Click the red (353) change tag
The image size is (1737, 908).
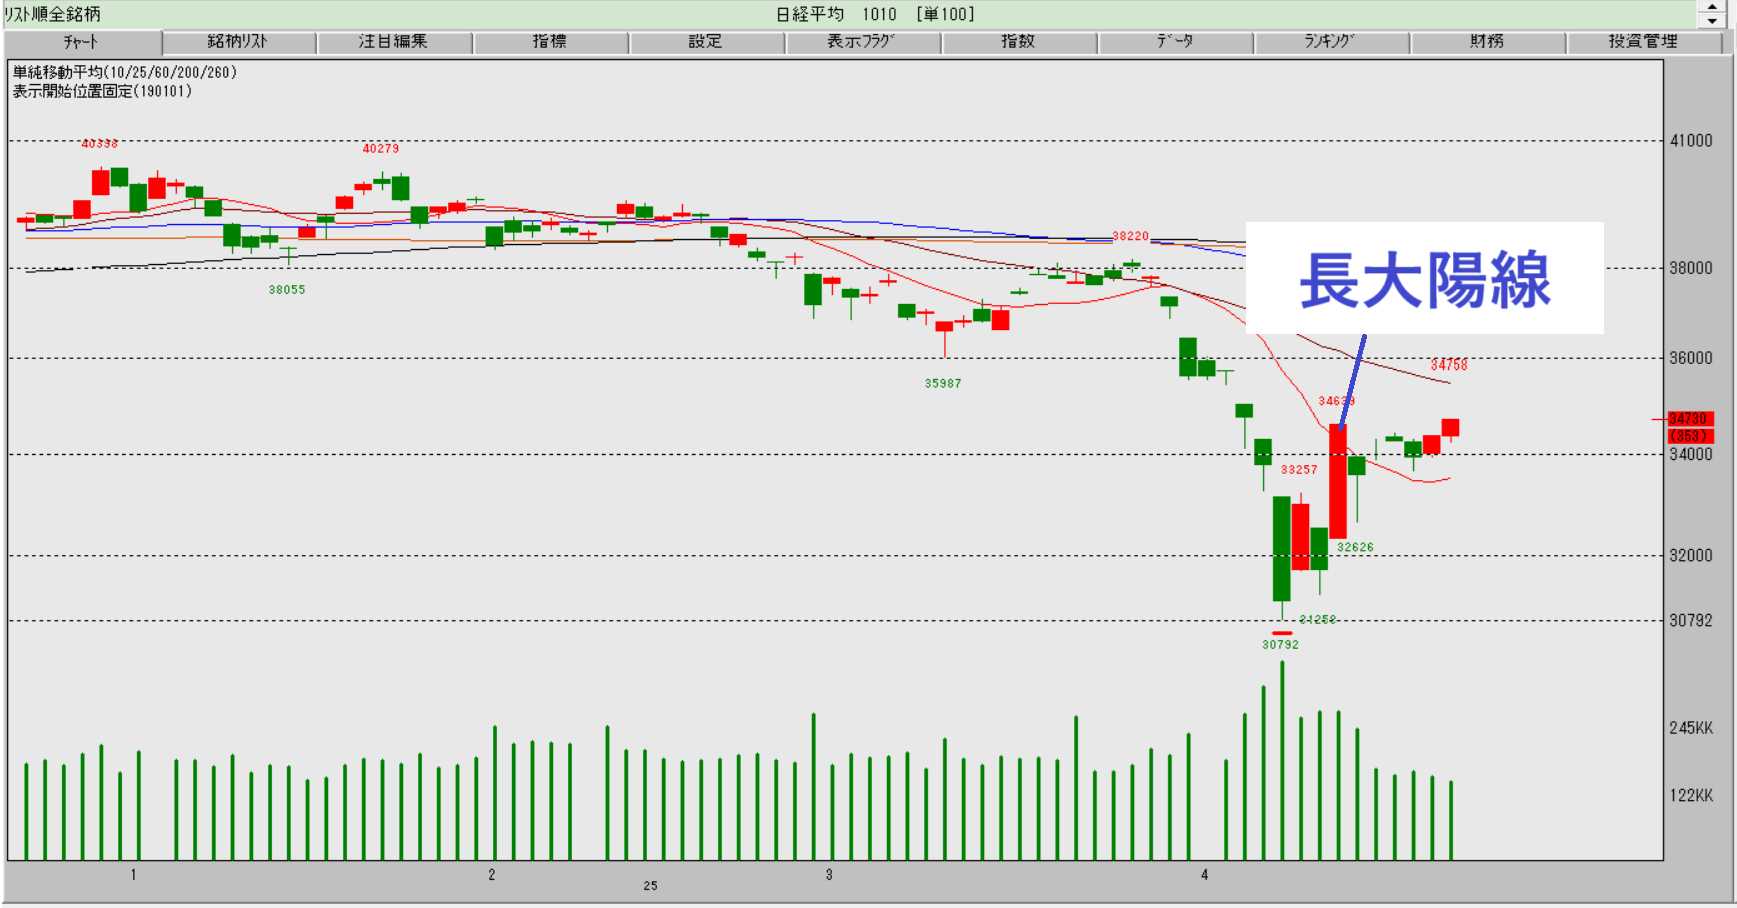point(1690,436)
